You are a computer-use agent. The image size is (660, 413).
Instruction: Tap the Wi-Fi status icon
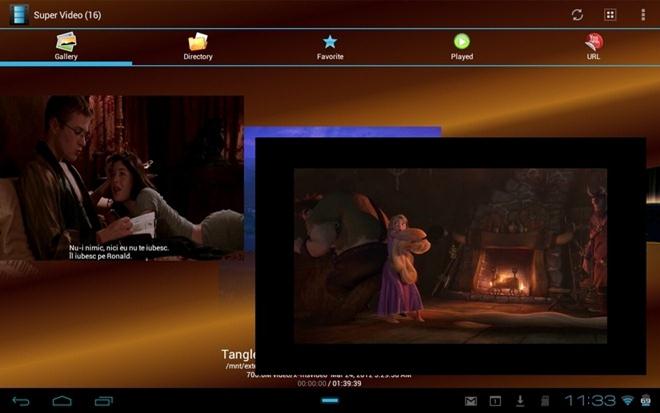pyautogui.click(x=627, y=400)
